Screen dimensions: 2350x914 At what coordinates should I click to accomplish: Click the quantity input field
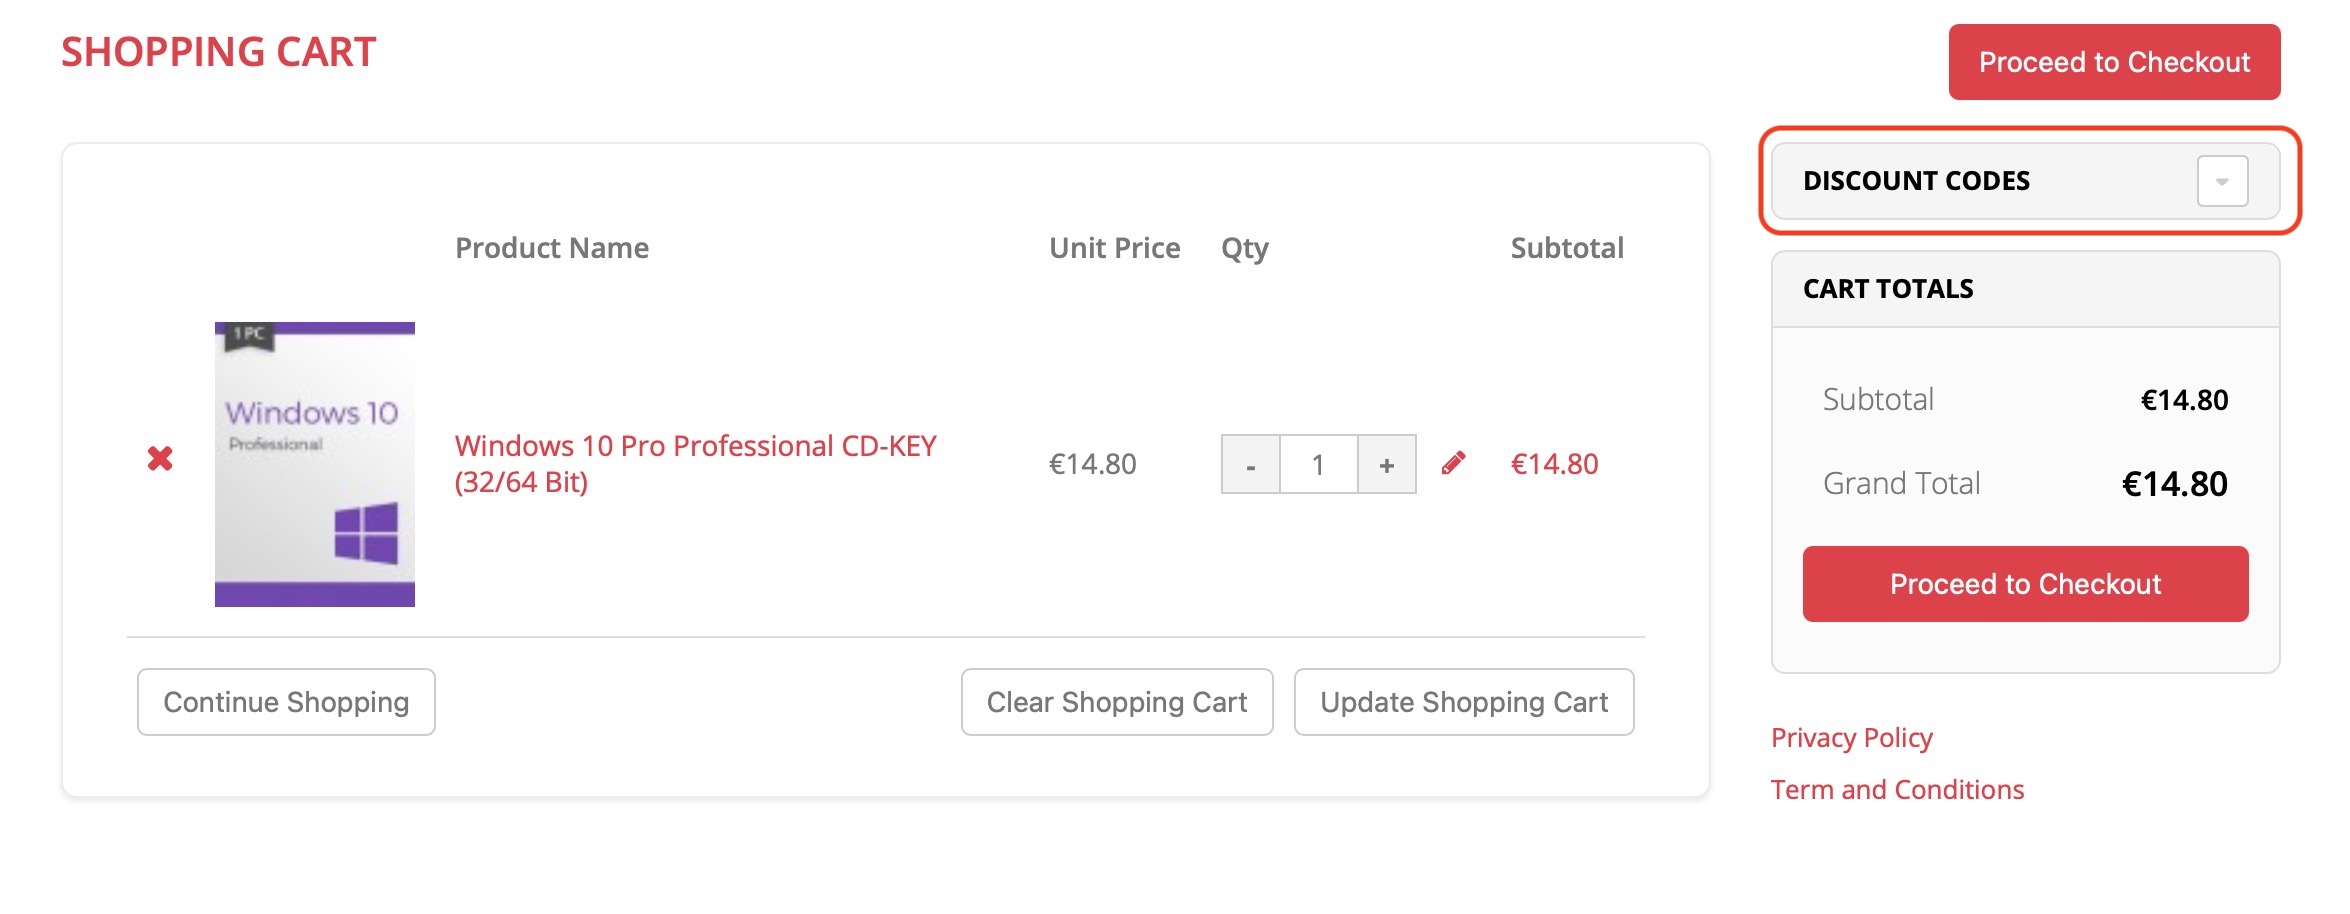[x=1318, y=465]
